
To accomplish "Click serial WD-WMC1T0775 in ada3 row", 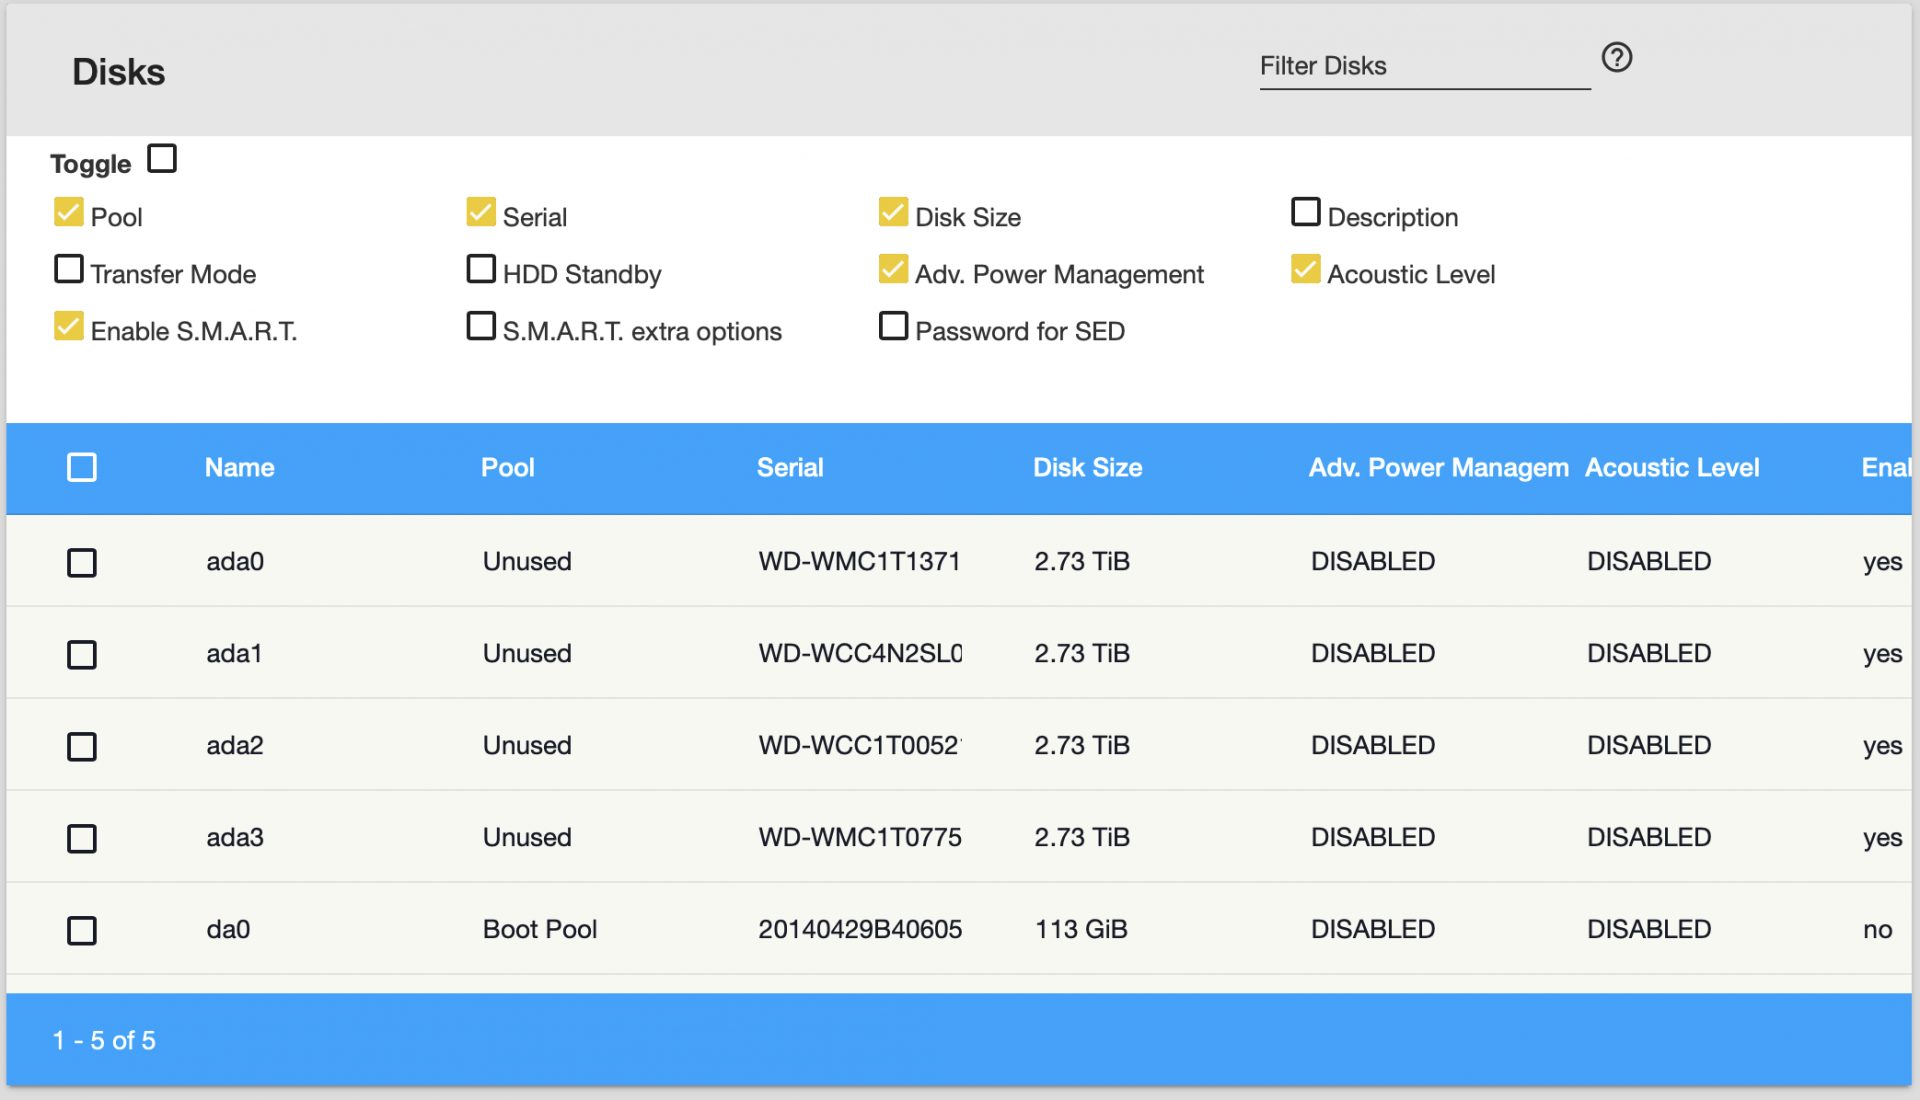I will coord(860,838).
